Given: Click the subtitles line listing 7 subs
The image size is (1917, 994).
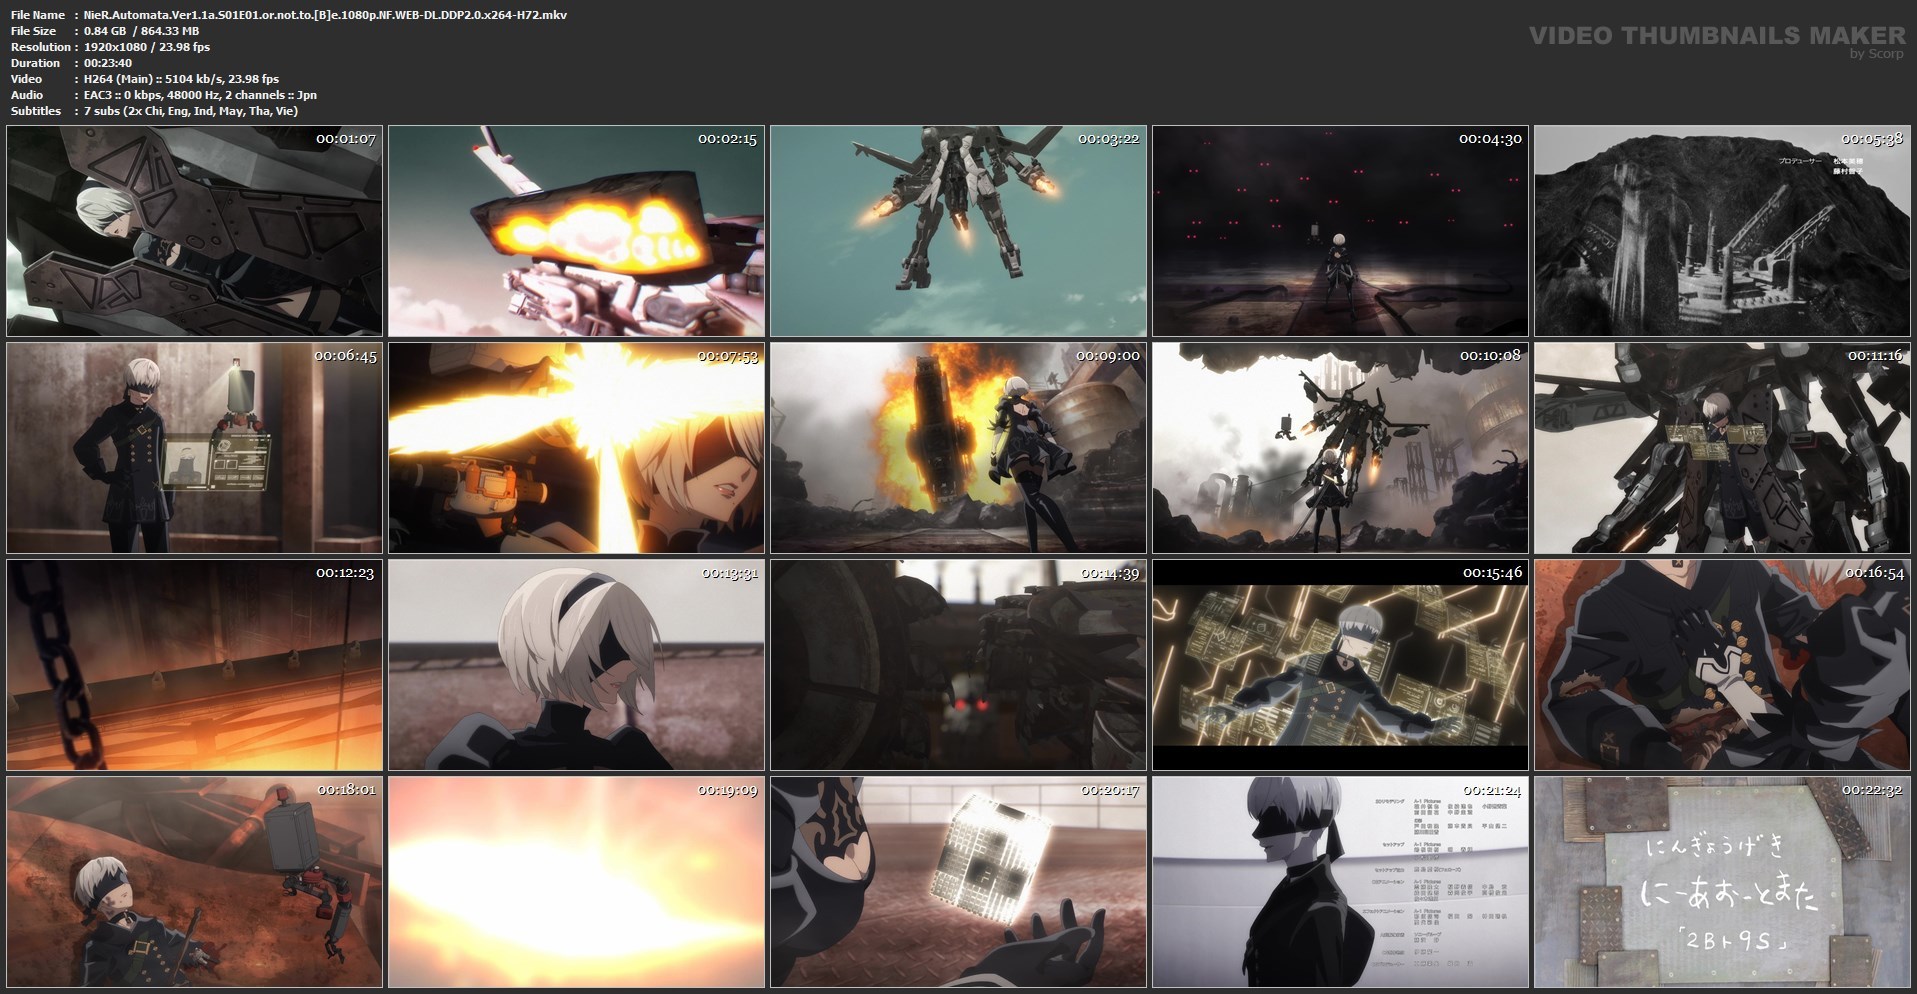Looking at the screenshot, I should 191,111.
